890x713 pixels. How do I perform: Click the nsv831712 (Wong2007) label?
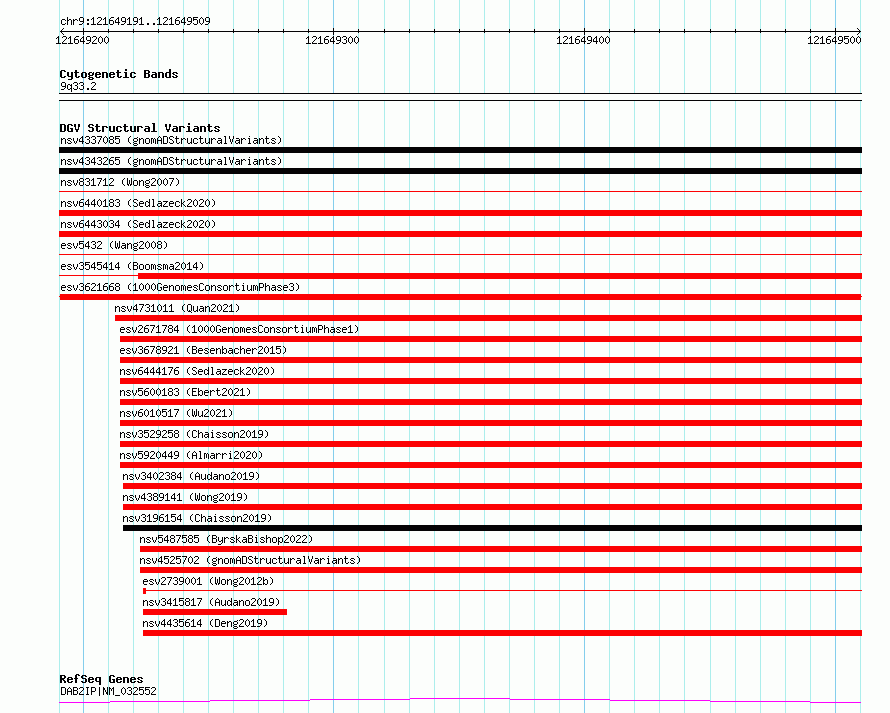coord(120,182)
